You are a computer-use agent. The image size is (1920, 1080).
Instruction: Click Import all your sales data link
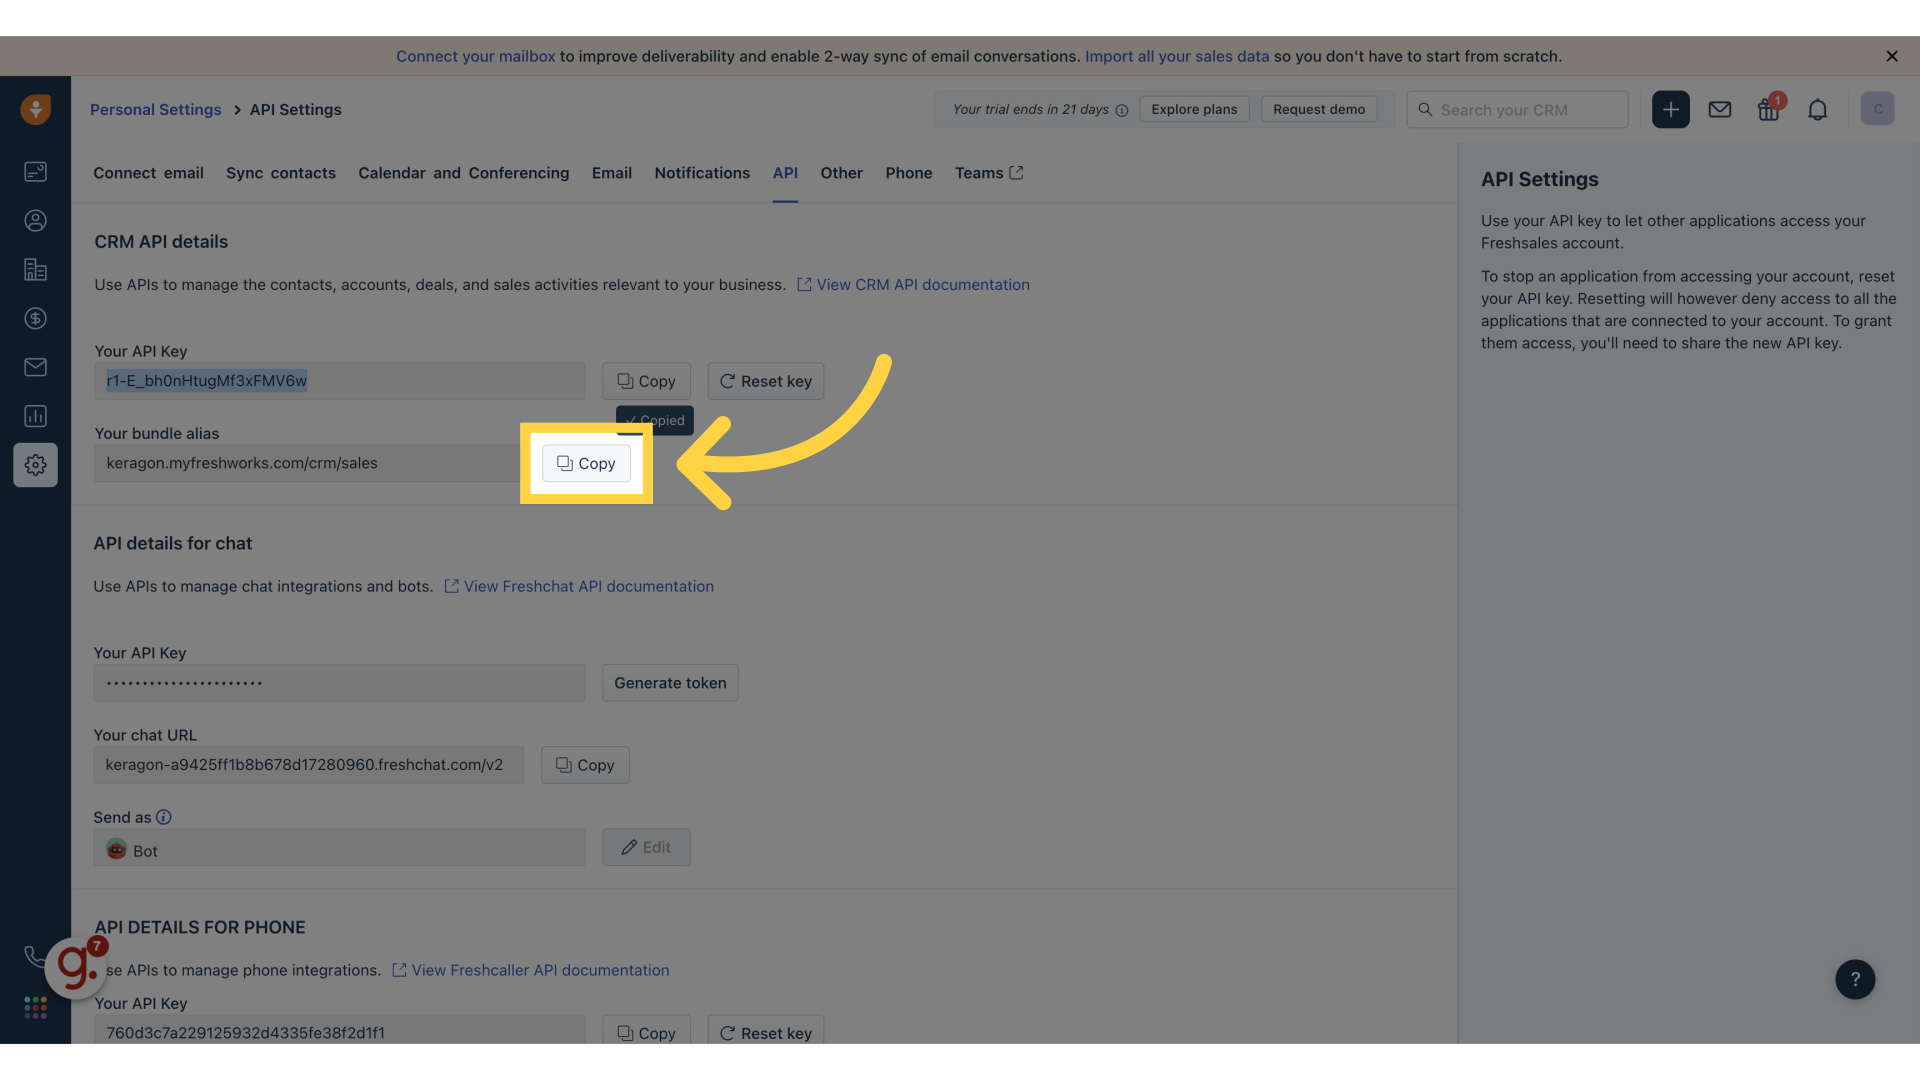(1177, 56)
